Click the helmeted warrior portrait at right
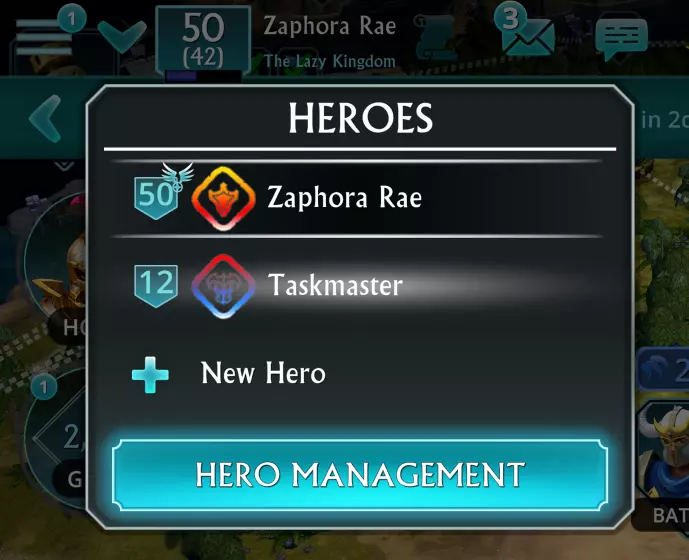 click(664, 453)
